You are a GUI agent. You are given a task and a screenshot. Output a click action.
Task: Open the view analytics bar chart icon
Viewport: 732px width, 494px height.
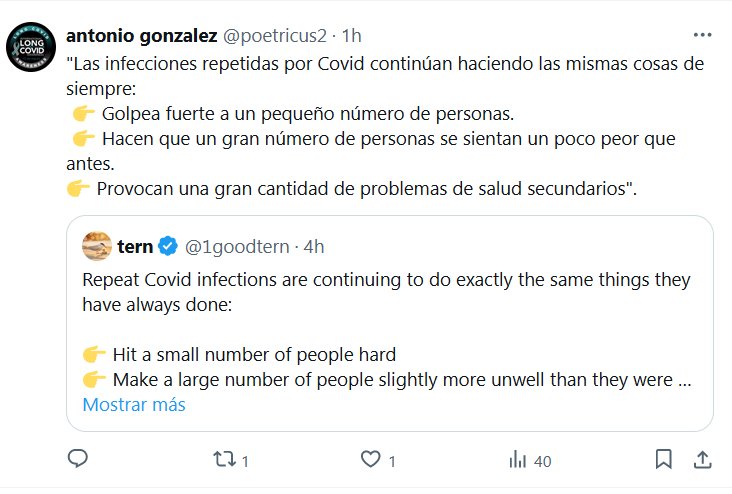[x=518, y=460]
